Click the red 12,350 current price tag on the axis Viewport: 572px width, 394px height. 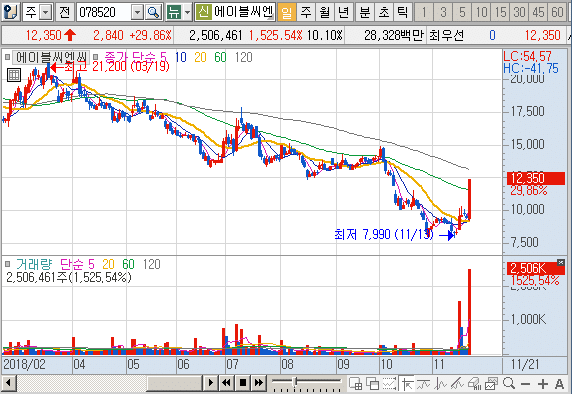(536, 178)
